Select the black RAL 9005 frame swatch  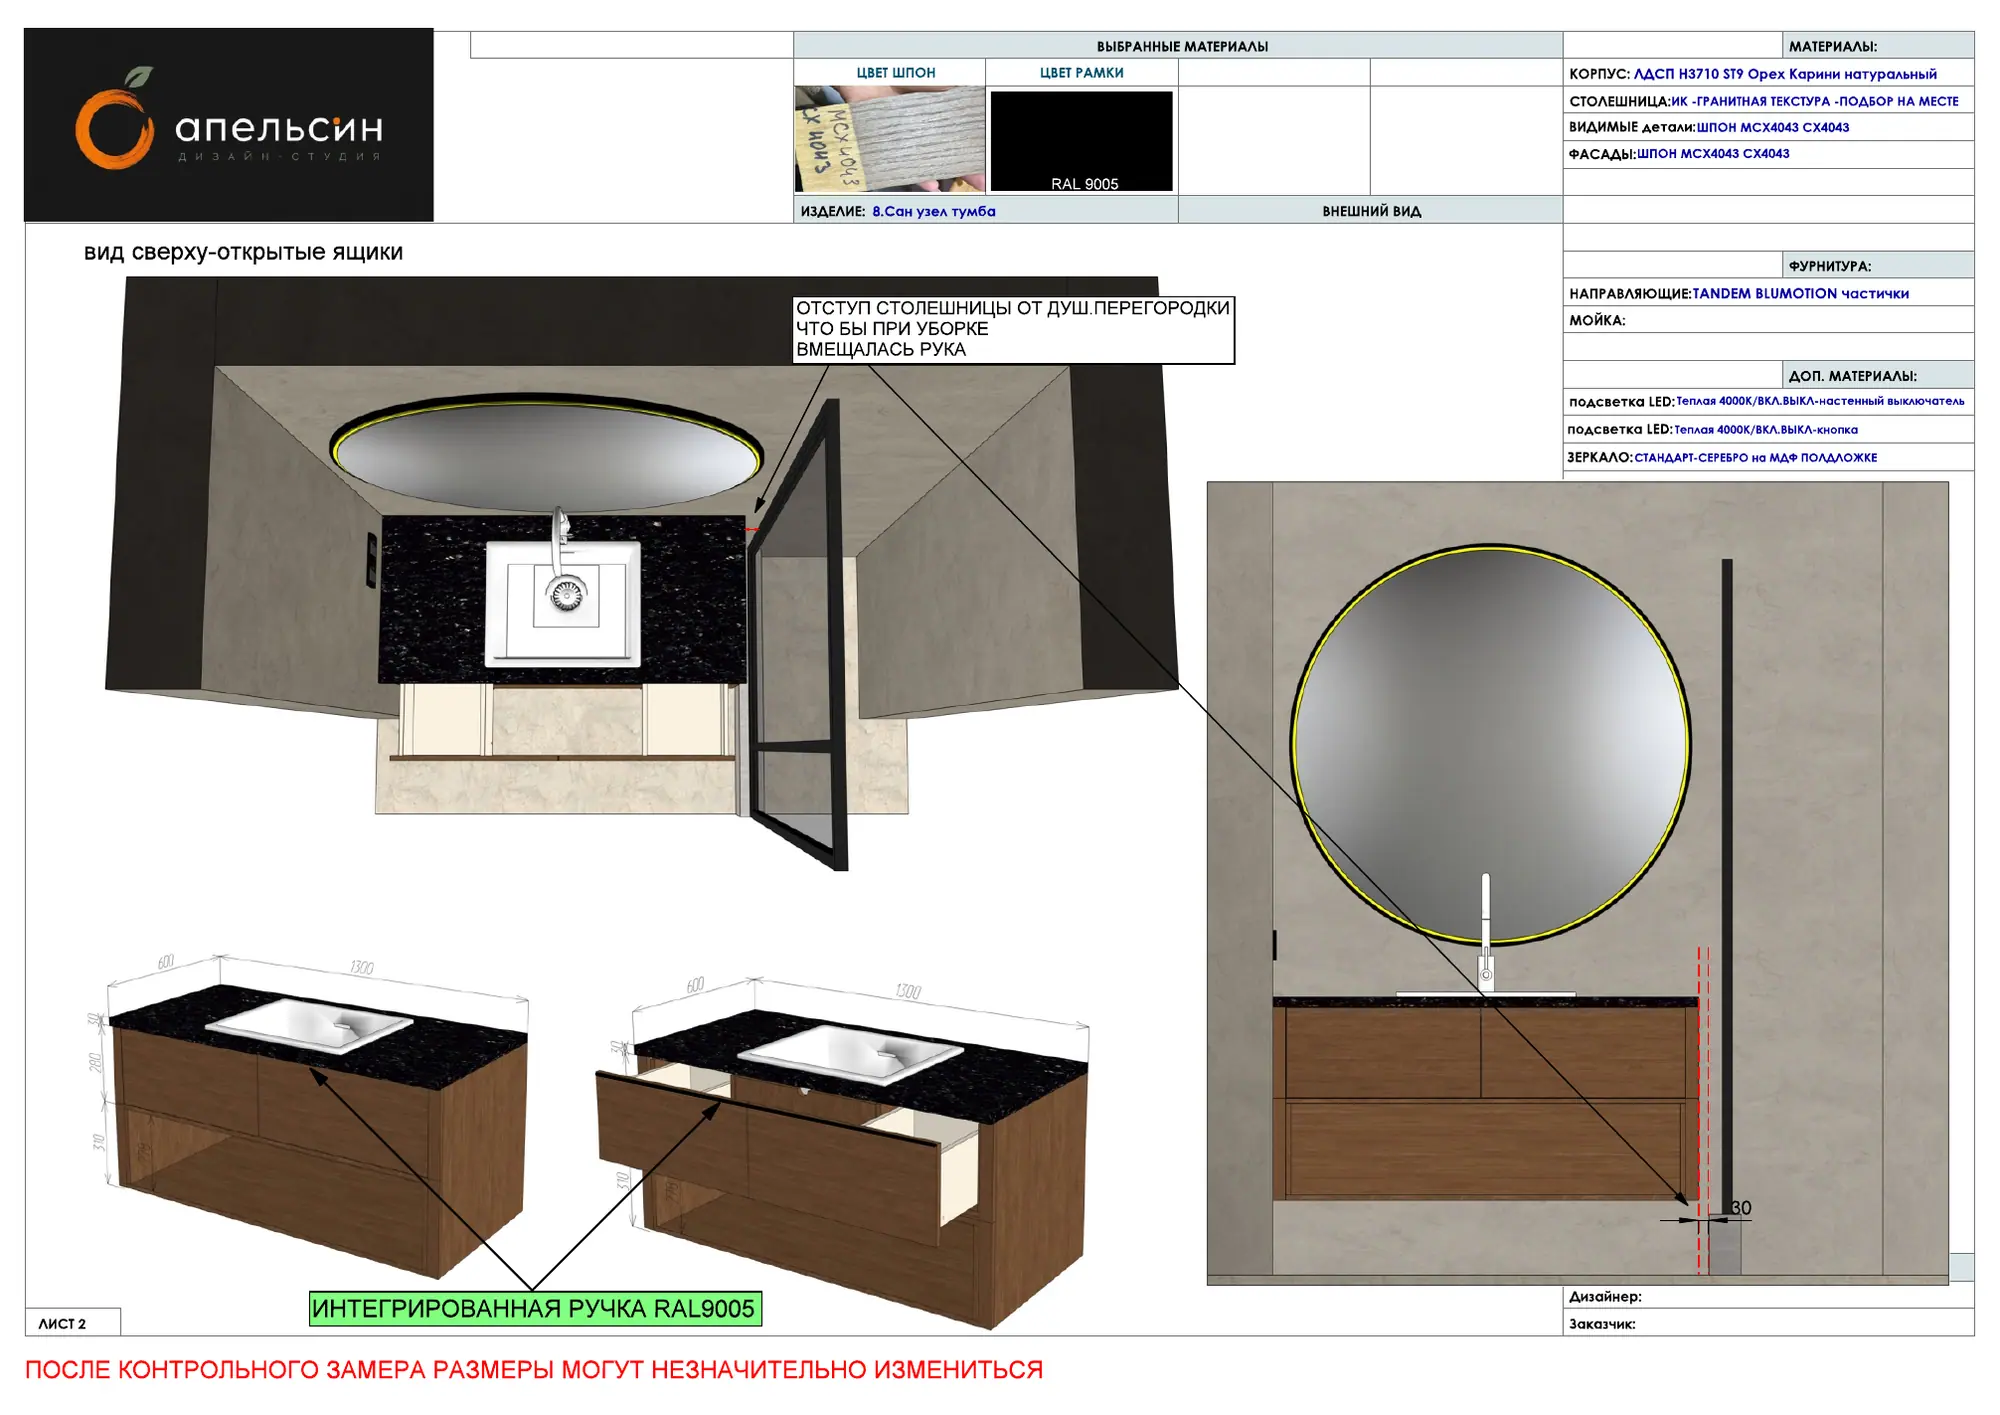(1081, 141)
